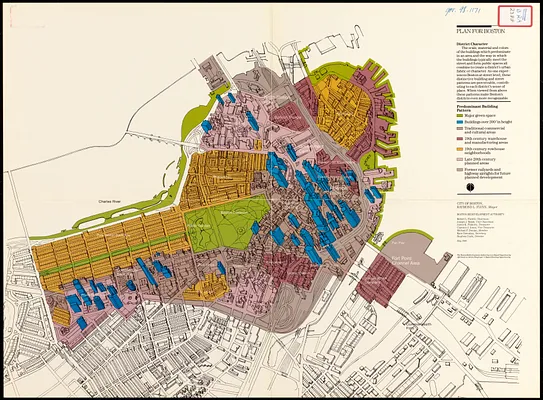Click the "CITY OF BOSTON" credit line
This screenshot has width=543, height=400.
coord(469,204)
